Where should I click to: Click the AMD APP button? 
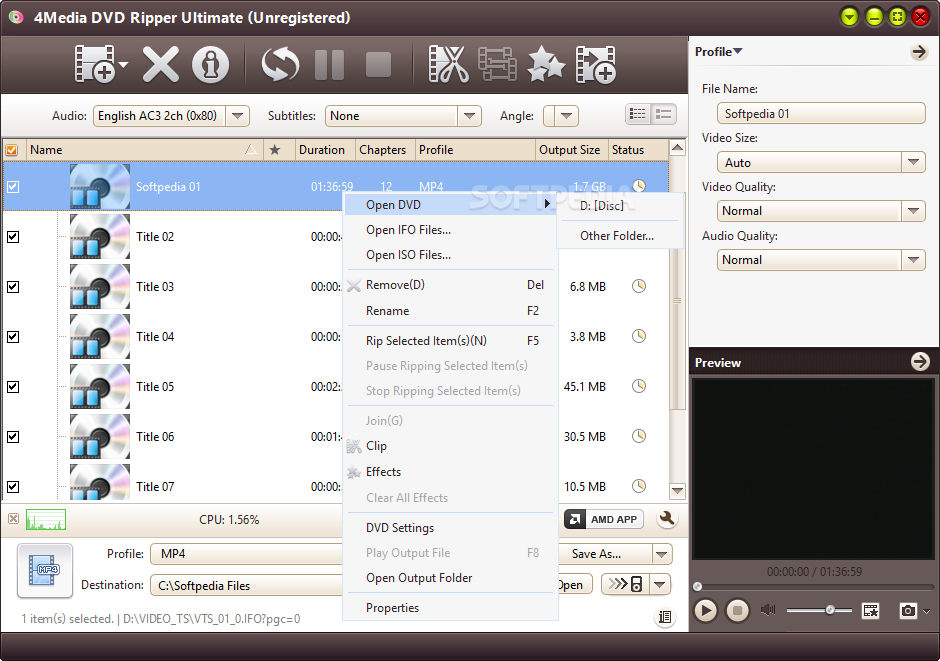[604, 519]
